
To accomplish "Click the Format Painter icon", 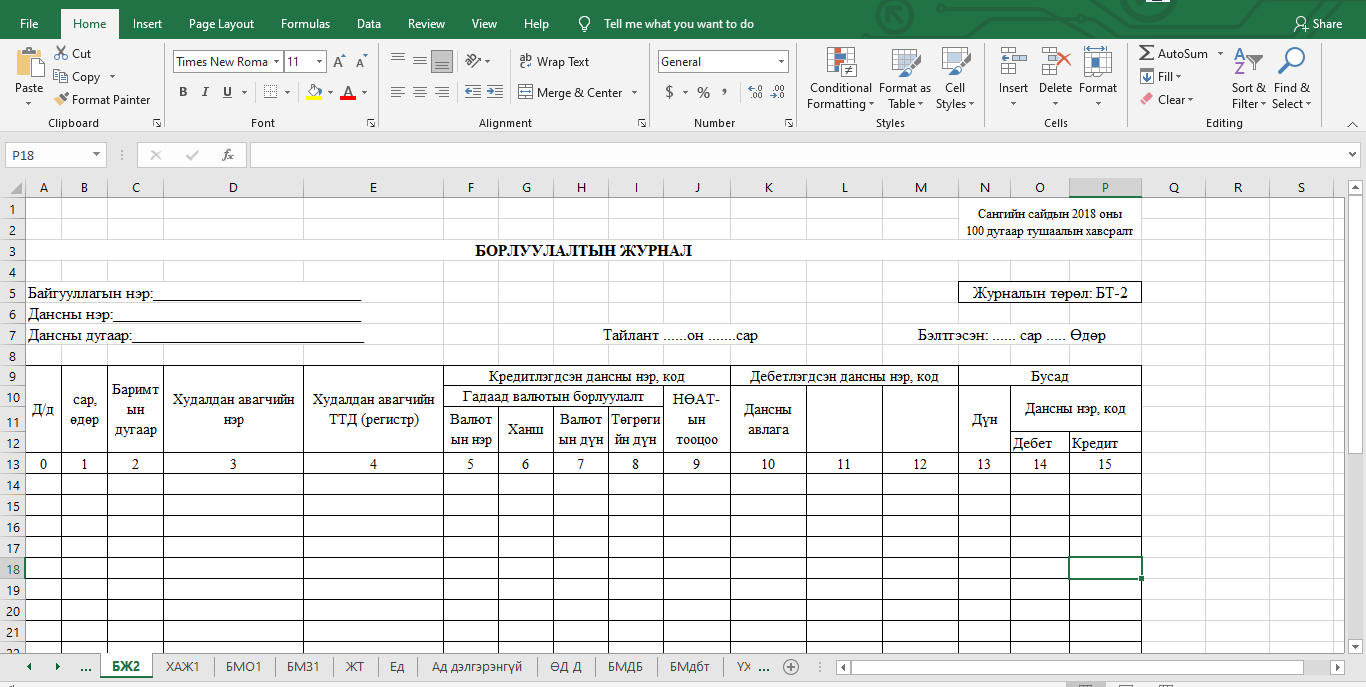I will click(62, 100).
